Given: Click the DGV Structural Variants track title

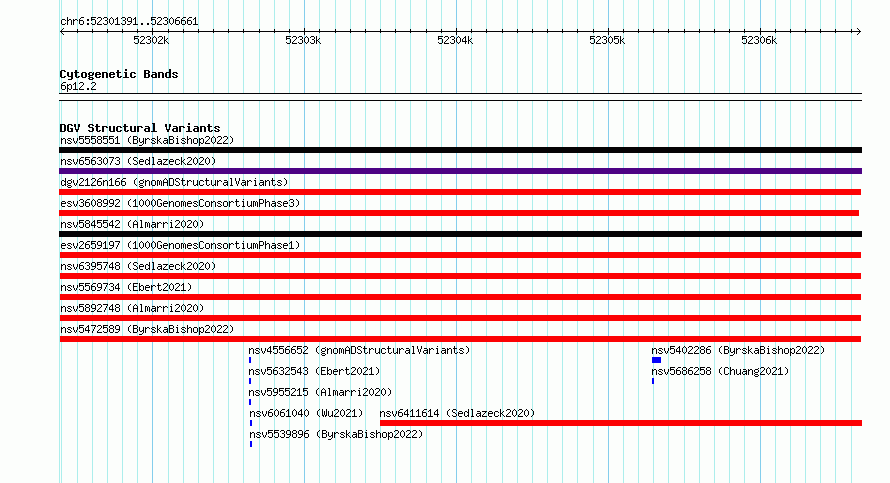Looking at the screenshot, I should pos(140,128).
